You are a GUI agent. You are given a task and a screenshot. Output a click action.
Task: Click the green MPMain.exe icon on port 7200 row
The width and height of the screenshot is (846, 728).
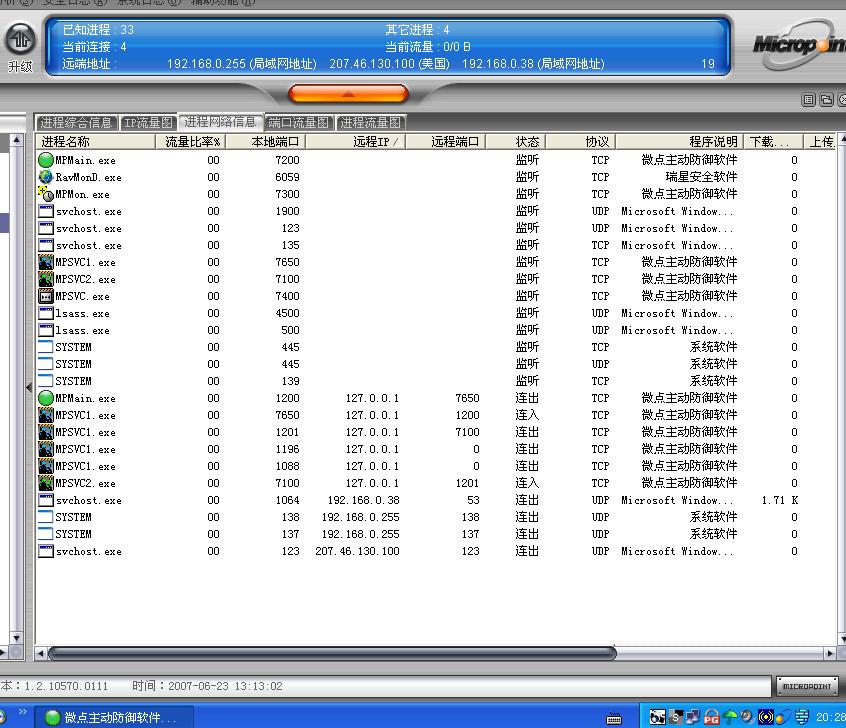click(x=46, y=160)
